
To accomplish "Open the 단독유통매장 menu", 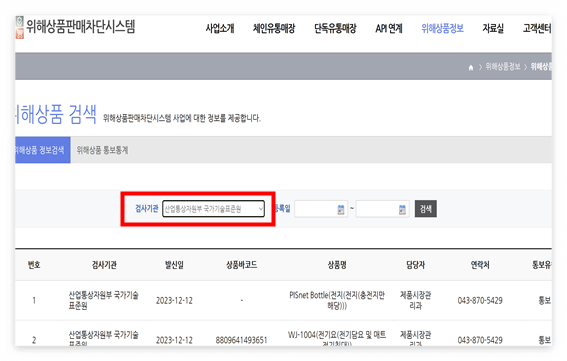I will pyautogui.click(x=335, y=28).
